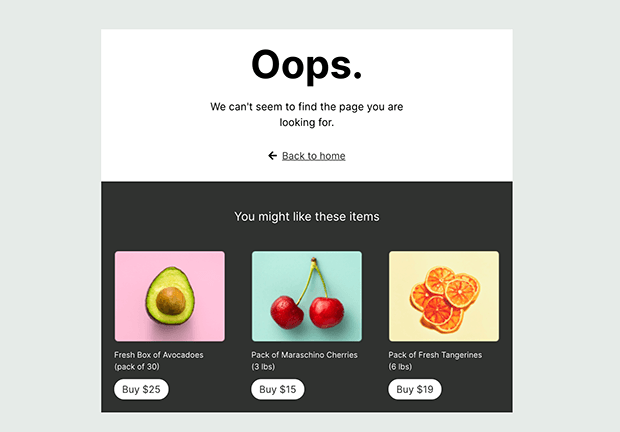Click the Oops. heading
Screen dimensions: 620x432
pyautogui.click(x=307, y=65)
